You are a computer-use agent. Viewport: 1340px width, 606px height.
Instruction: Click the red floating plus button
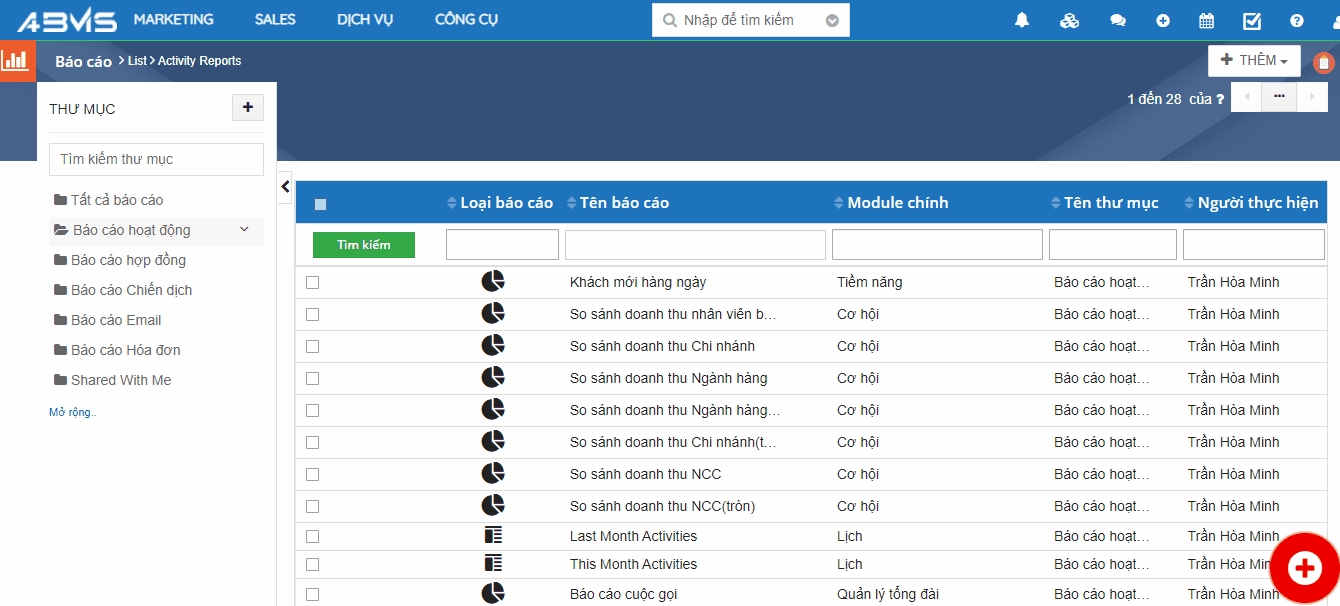(1304, 568)
